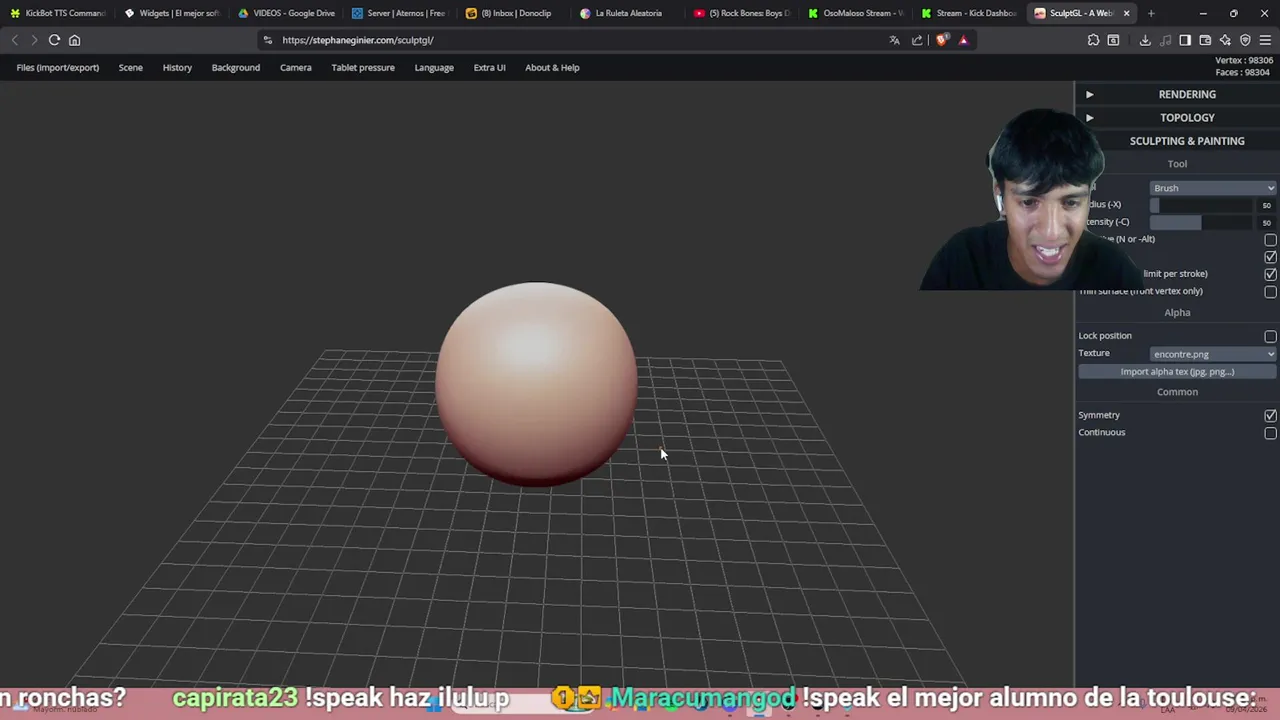Expand the TOPOLOGY panel section

[x=1177, y=118]
